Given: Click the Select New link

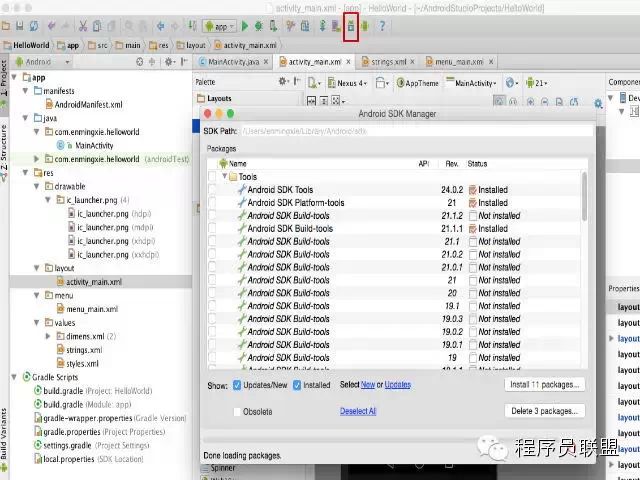Looking at the screenshot, I should pos(368,384).
